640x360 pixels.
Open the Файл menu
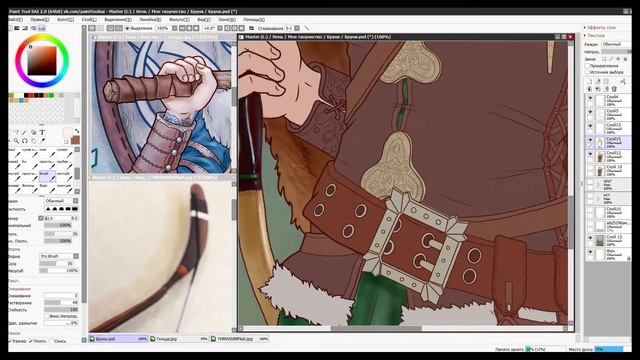point(16,20)
